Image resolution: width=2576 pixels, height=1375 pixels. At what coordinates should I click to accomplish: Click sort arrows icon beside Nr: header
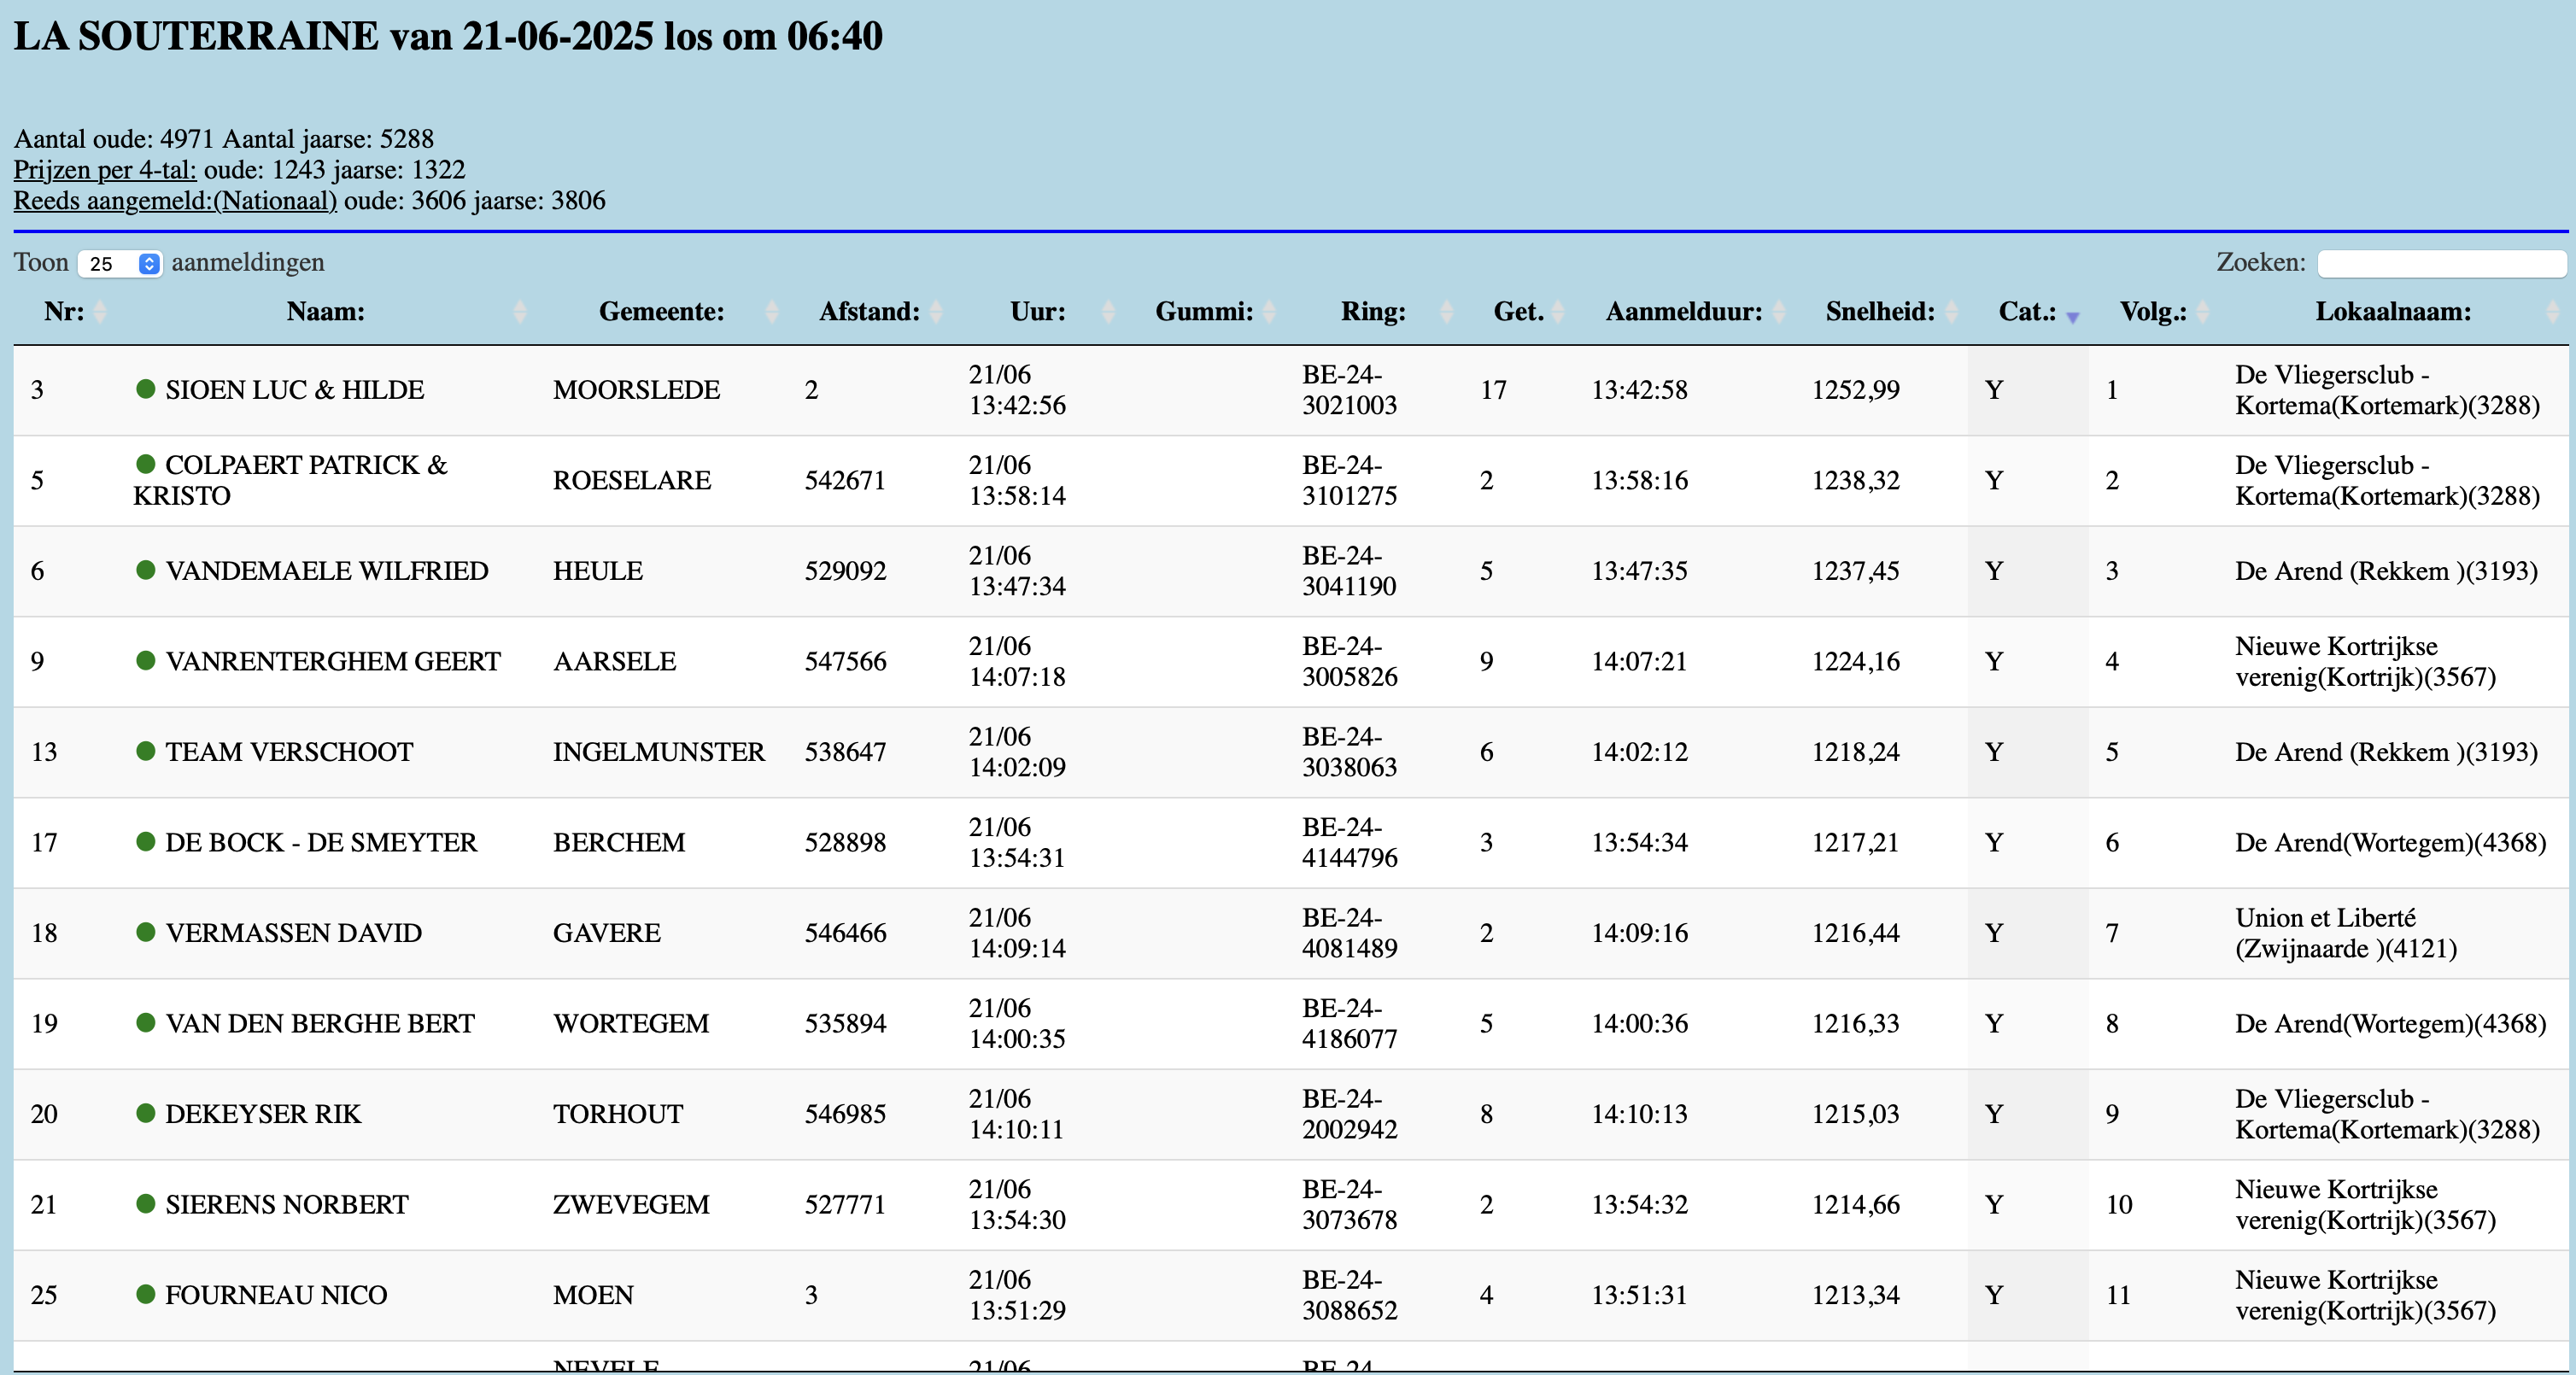point(100,312)
